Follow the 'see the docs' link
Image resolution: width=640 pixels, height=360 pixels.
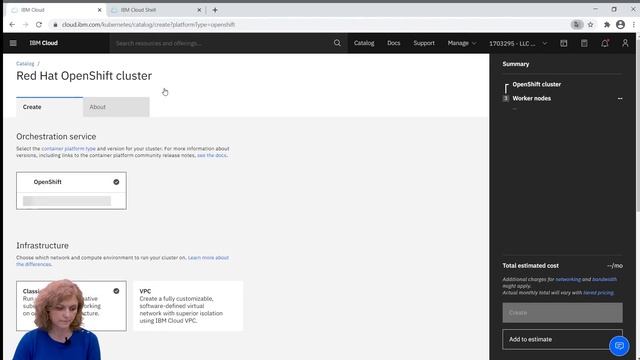[x=212, y=155]
